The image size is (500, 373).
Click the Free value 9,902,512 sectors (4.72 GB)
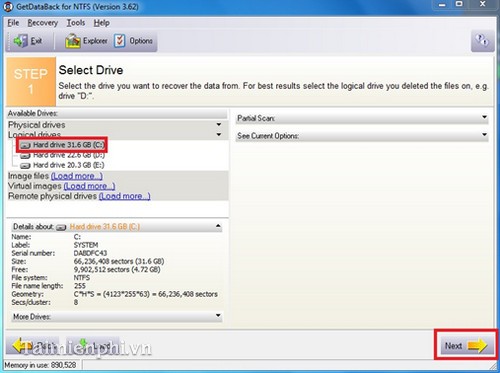(x=117, y=269)
